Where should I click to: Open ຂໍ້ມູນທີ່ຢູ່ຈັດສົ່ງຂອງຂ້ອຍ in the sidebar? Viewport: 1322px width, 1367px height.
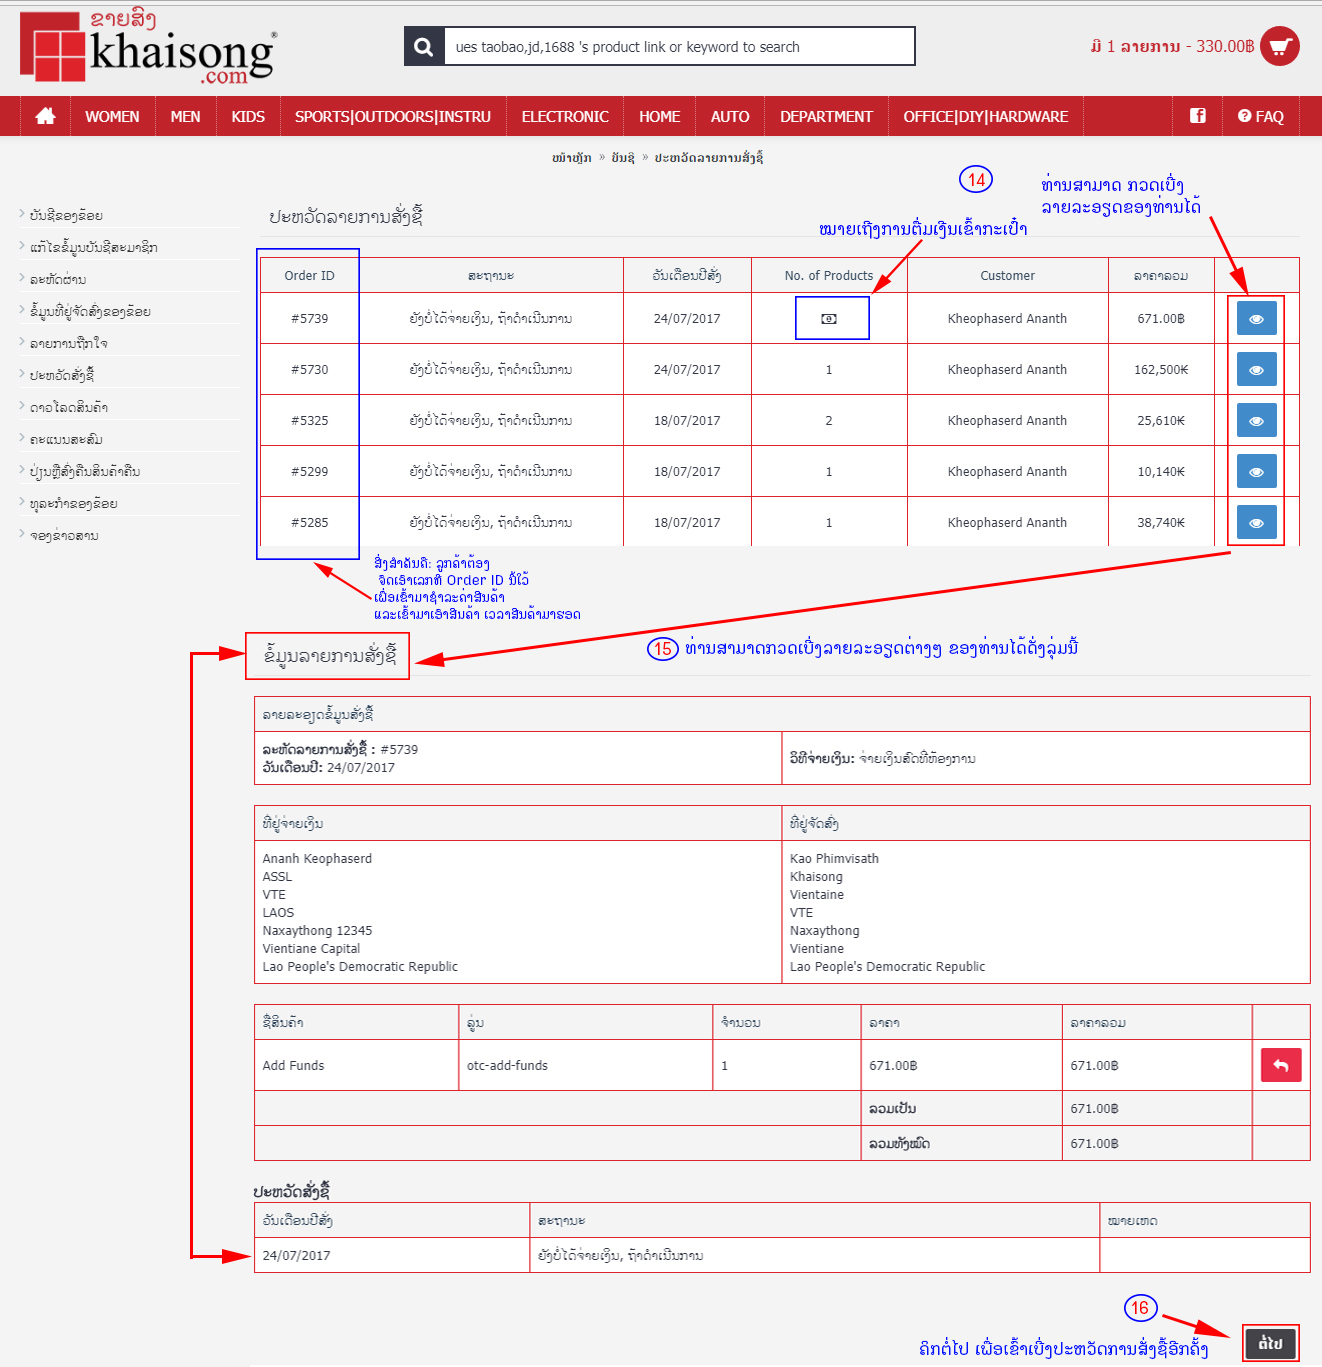[91, 311]
